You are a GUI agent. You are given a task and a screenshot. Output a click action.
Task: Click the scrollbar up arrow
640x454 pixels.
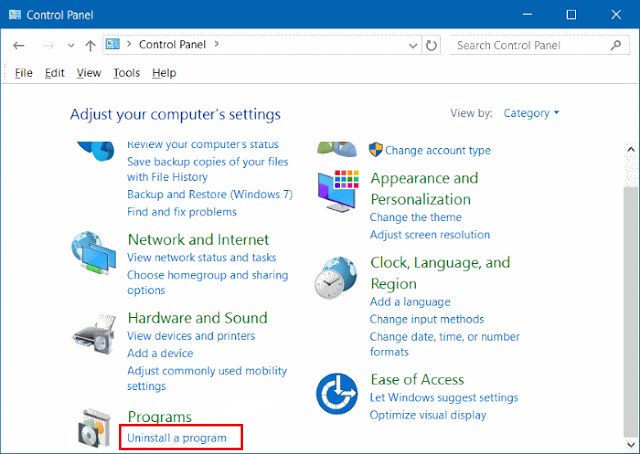[631, 149]
